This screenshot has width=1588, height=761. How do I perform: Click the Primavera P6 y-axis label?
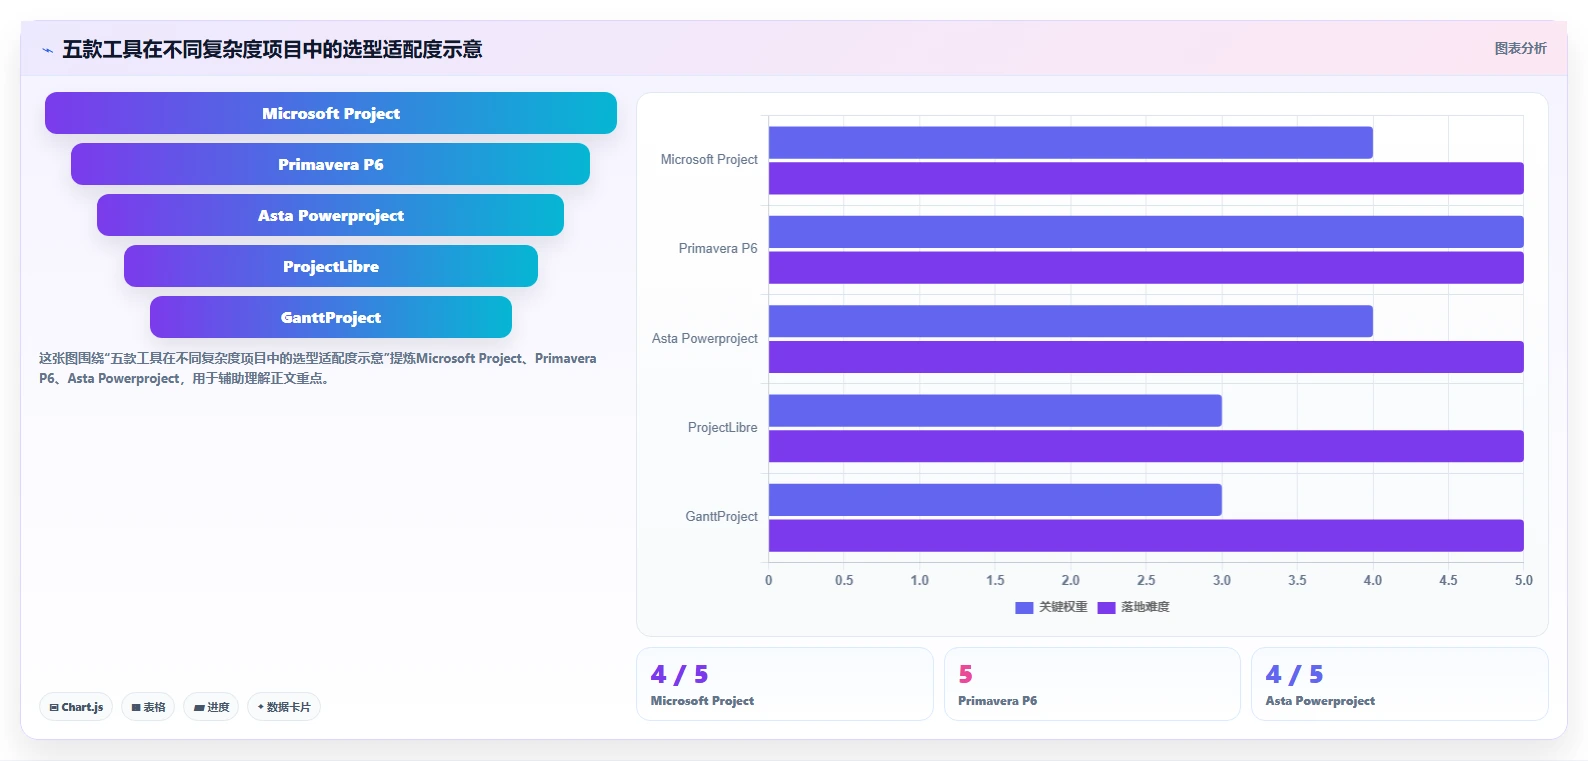tap(718, 248)
